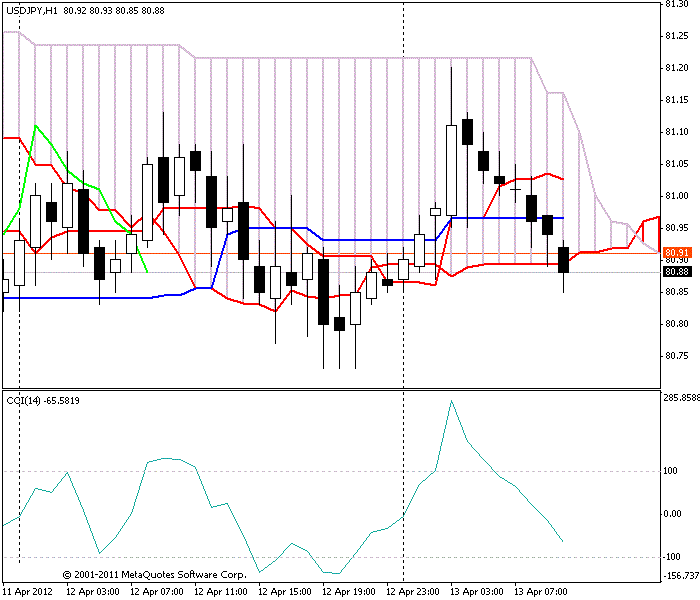
Task: Click the 12 Apr 03:00 time label
Action: [x=93, y=592]
